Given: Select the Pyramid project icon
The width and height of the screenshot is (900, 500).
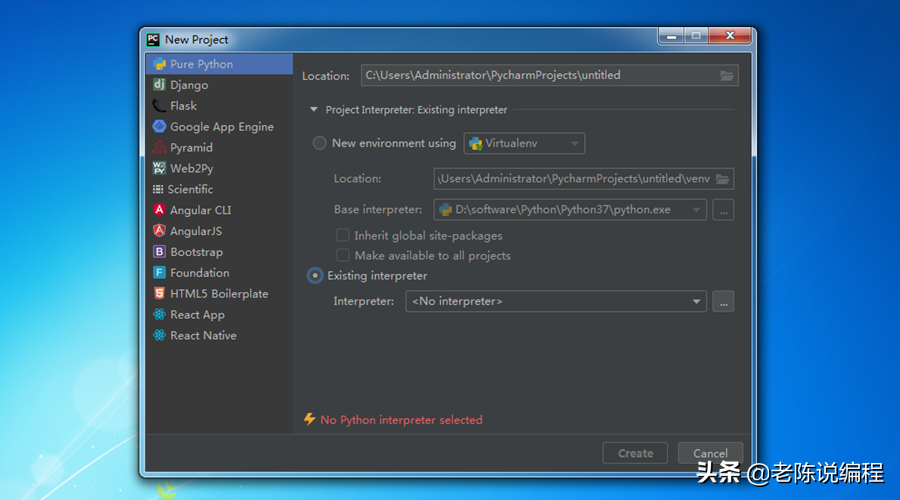Looking at the screenshot, I should [160, 148].
